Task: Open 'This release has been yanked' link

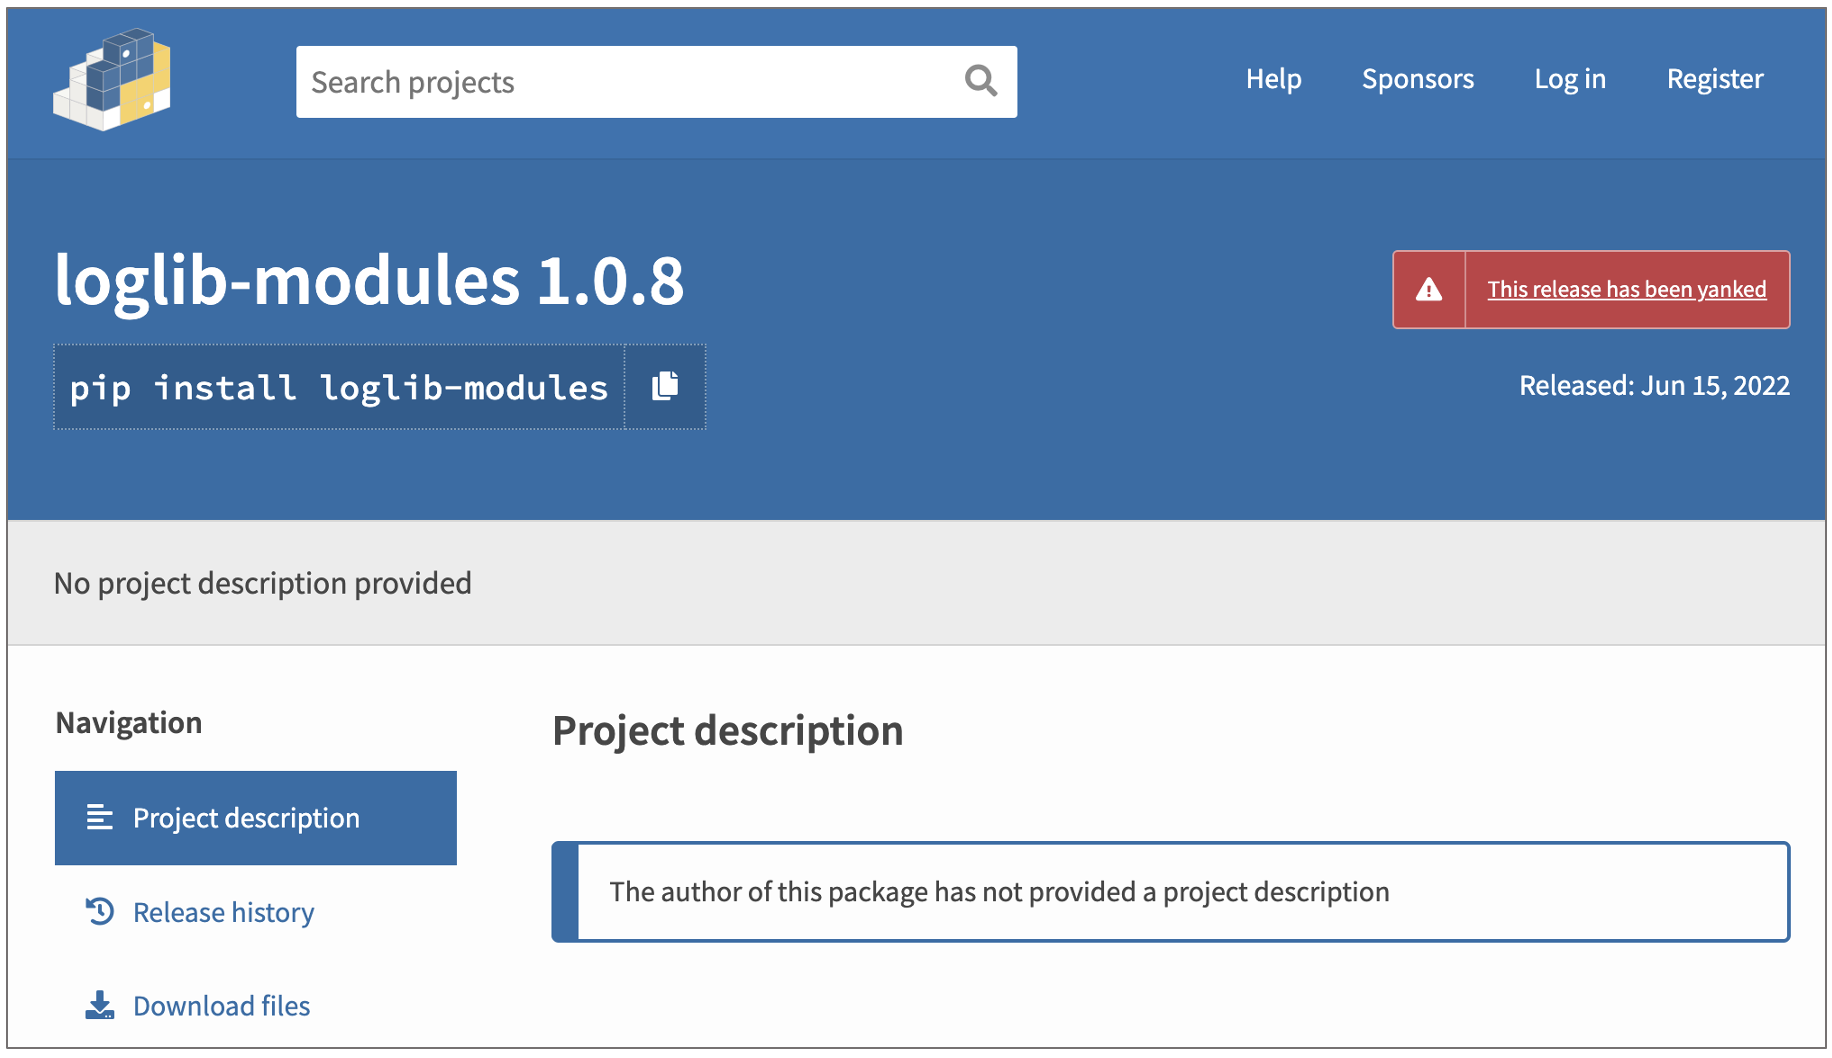Action: 1626,290
